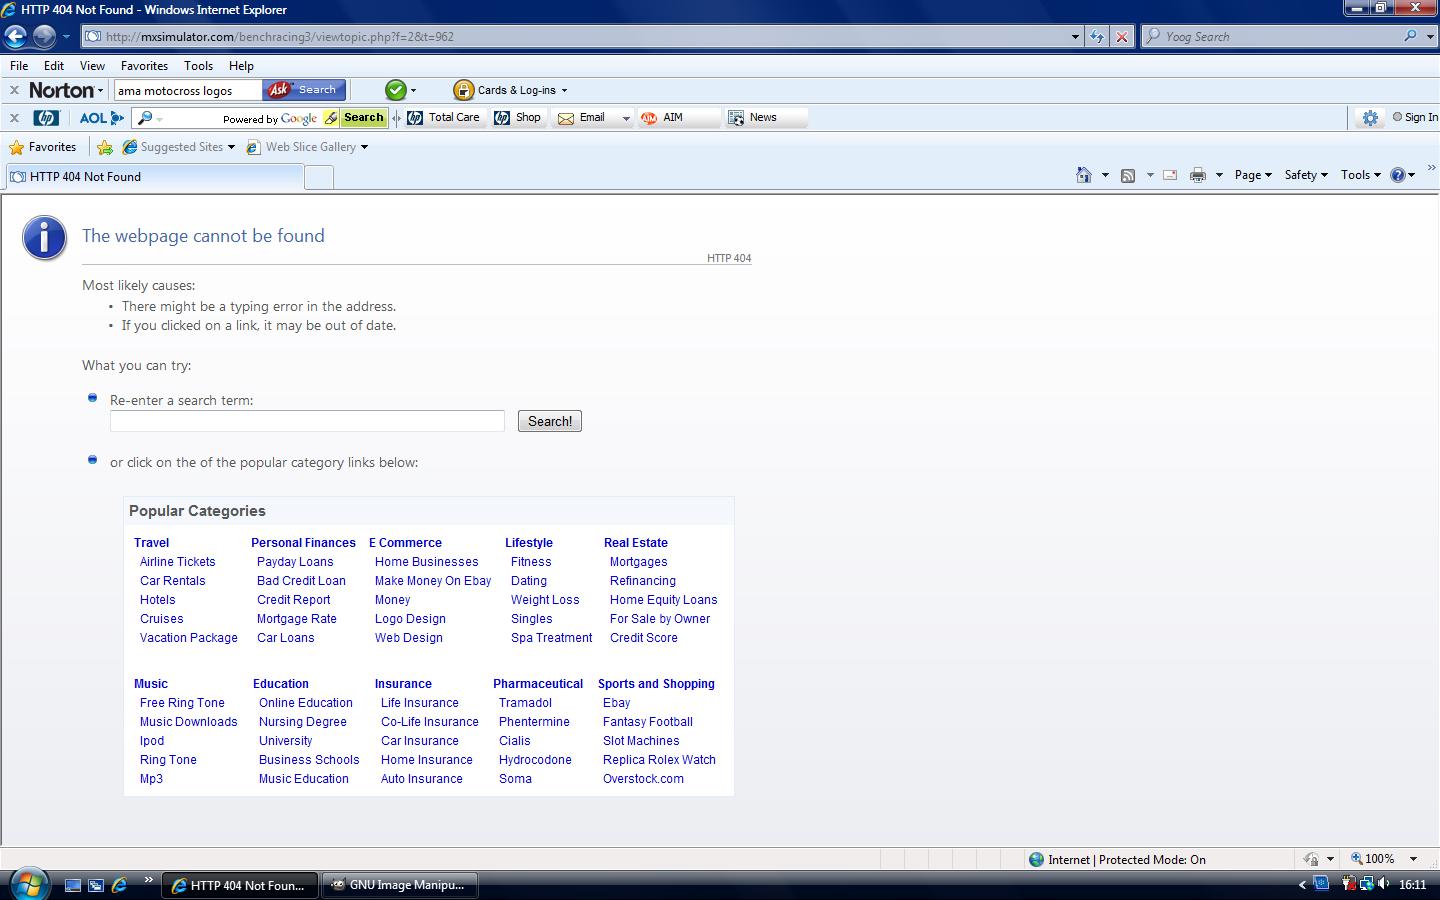Click the Search! button on error page
The height and width of the screenshot is (900, 1440).
coord(549,421)
